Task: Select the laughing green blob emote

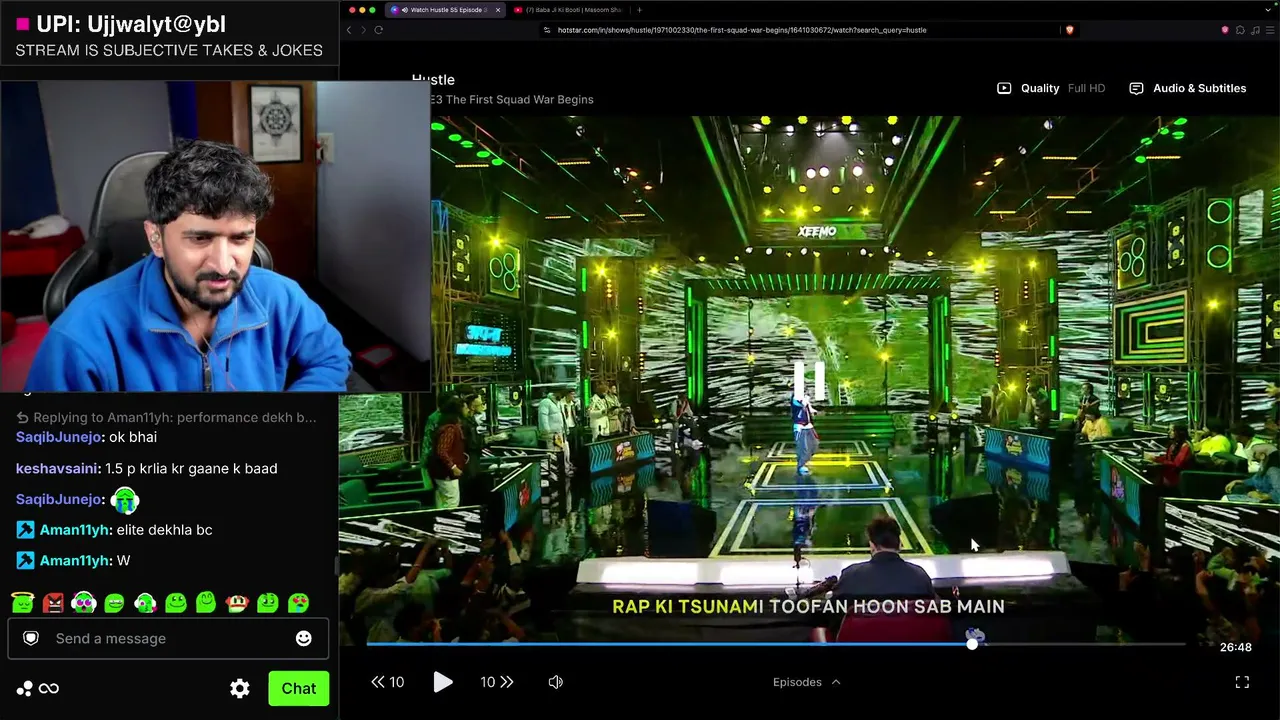Action: click(x=114, y=602)
